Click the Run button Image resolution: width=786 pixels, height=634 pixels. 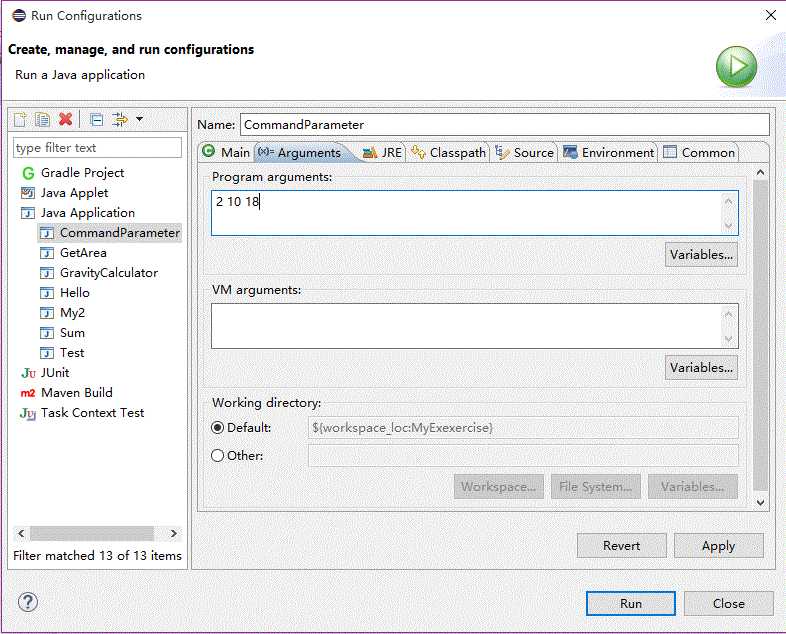630,603
